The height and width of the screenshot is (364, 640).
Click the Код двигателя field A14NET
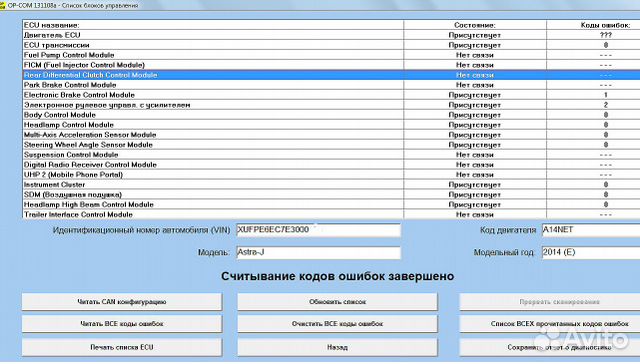tap(591, 230)
